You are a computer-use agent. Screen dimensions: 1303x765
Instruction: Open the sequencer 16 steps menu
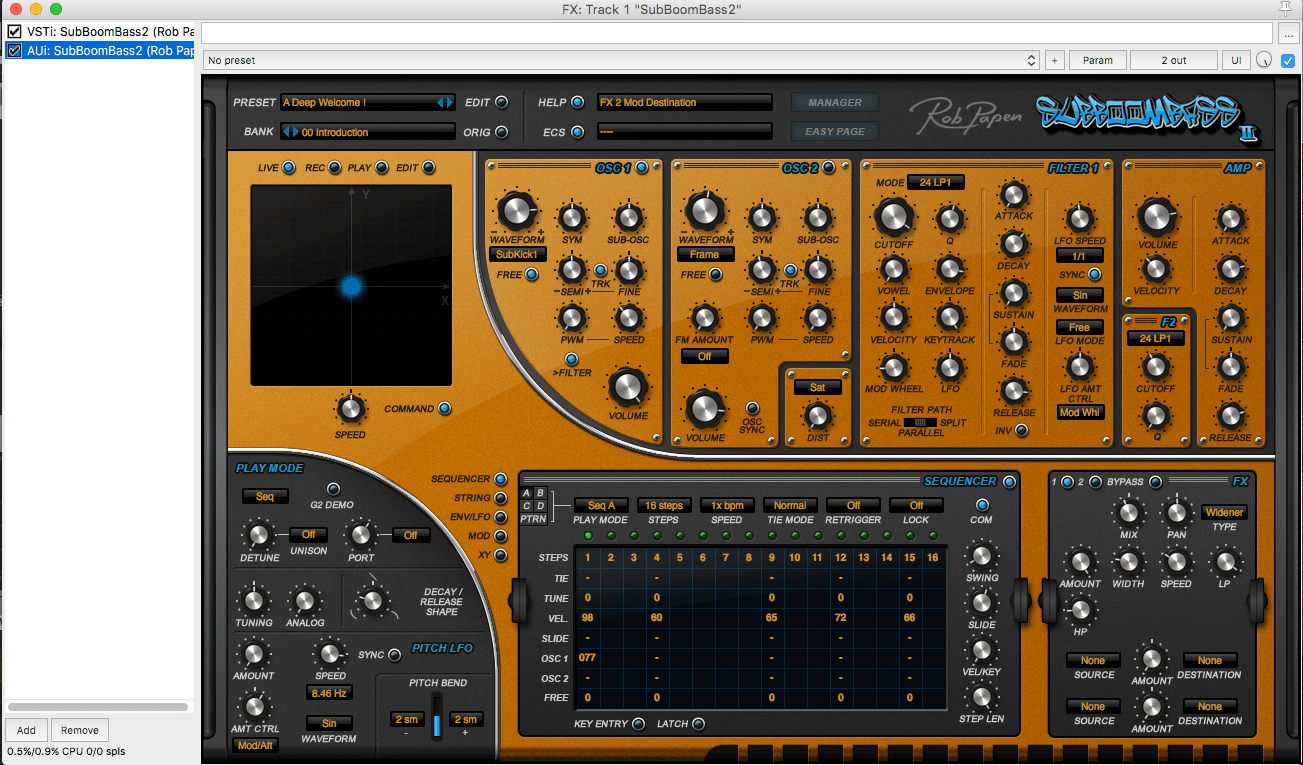point(664,505)
